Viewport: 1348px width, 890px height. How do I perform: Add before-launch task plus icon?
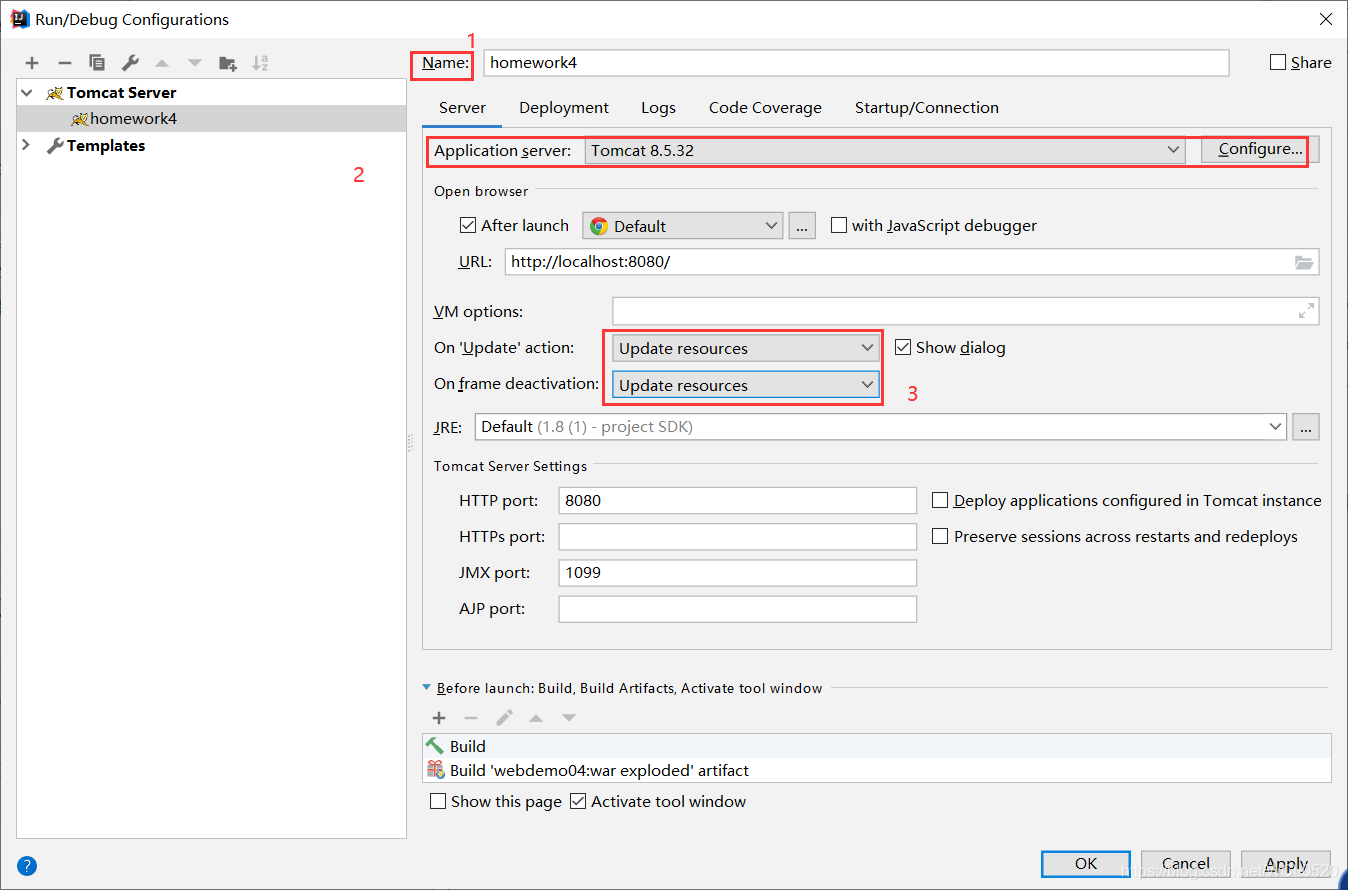(439, 718)
